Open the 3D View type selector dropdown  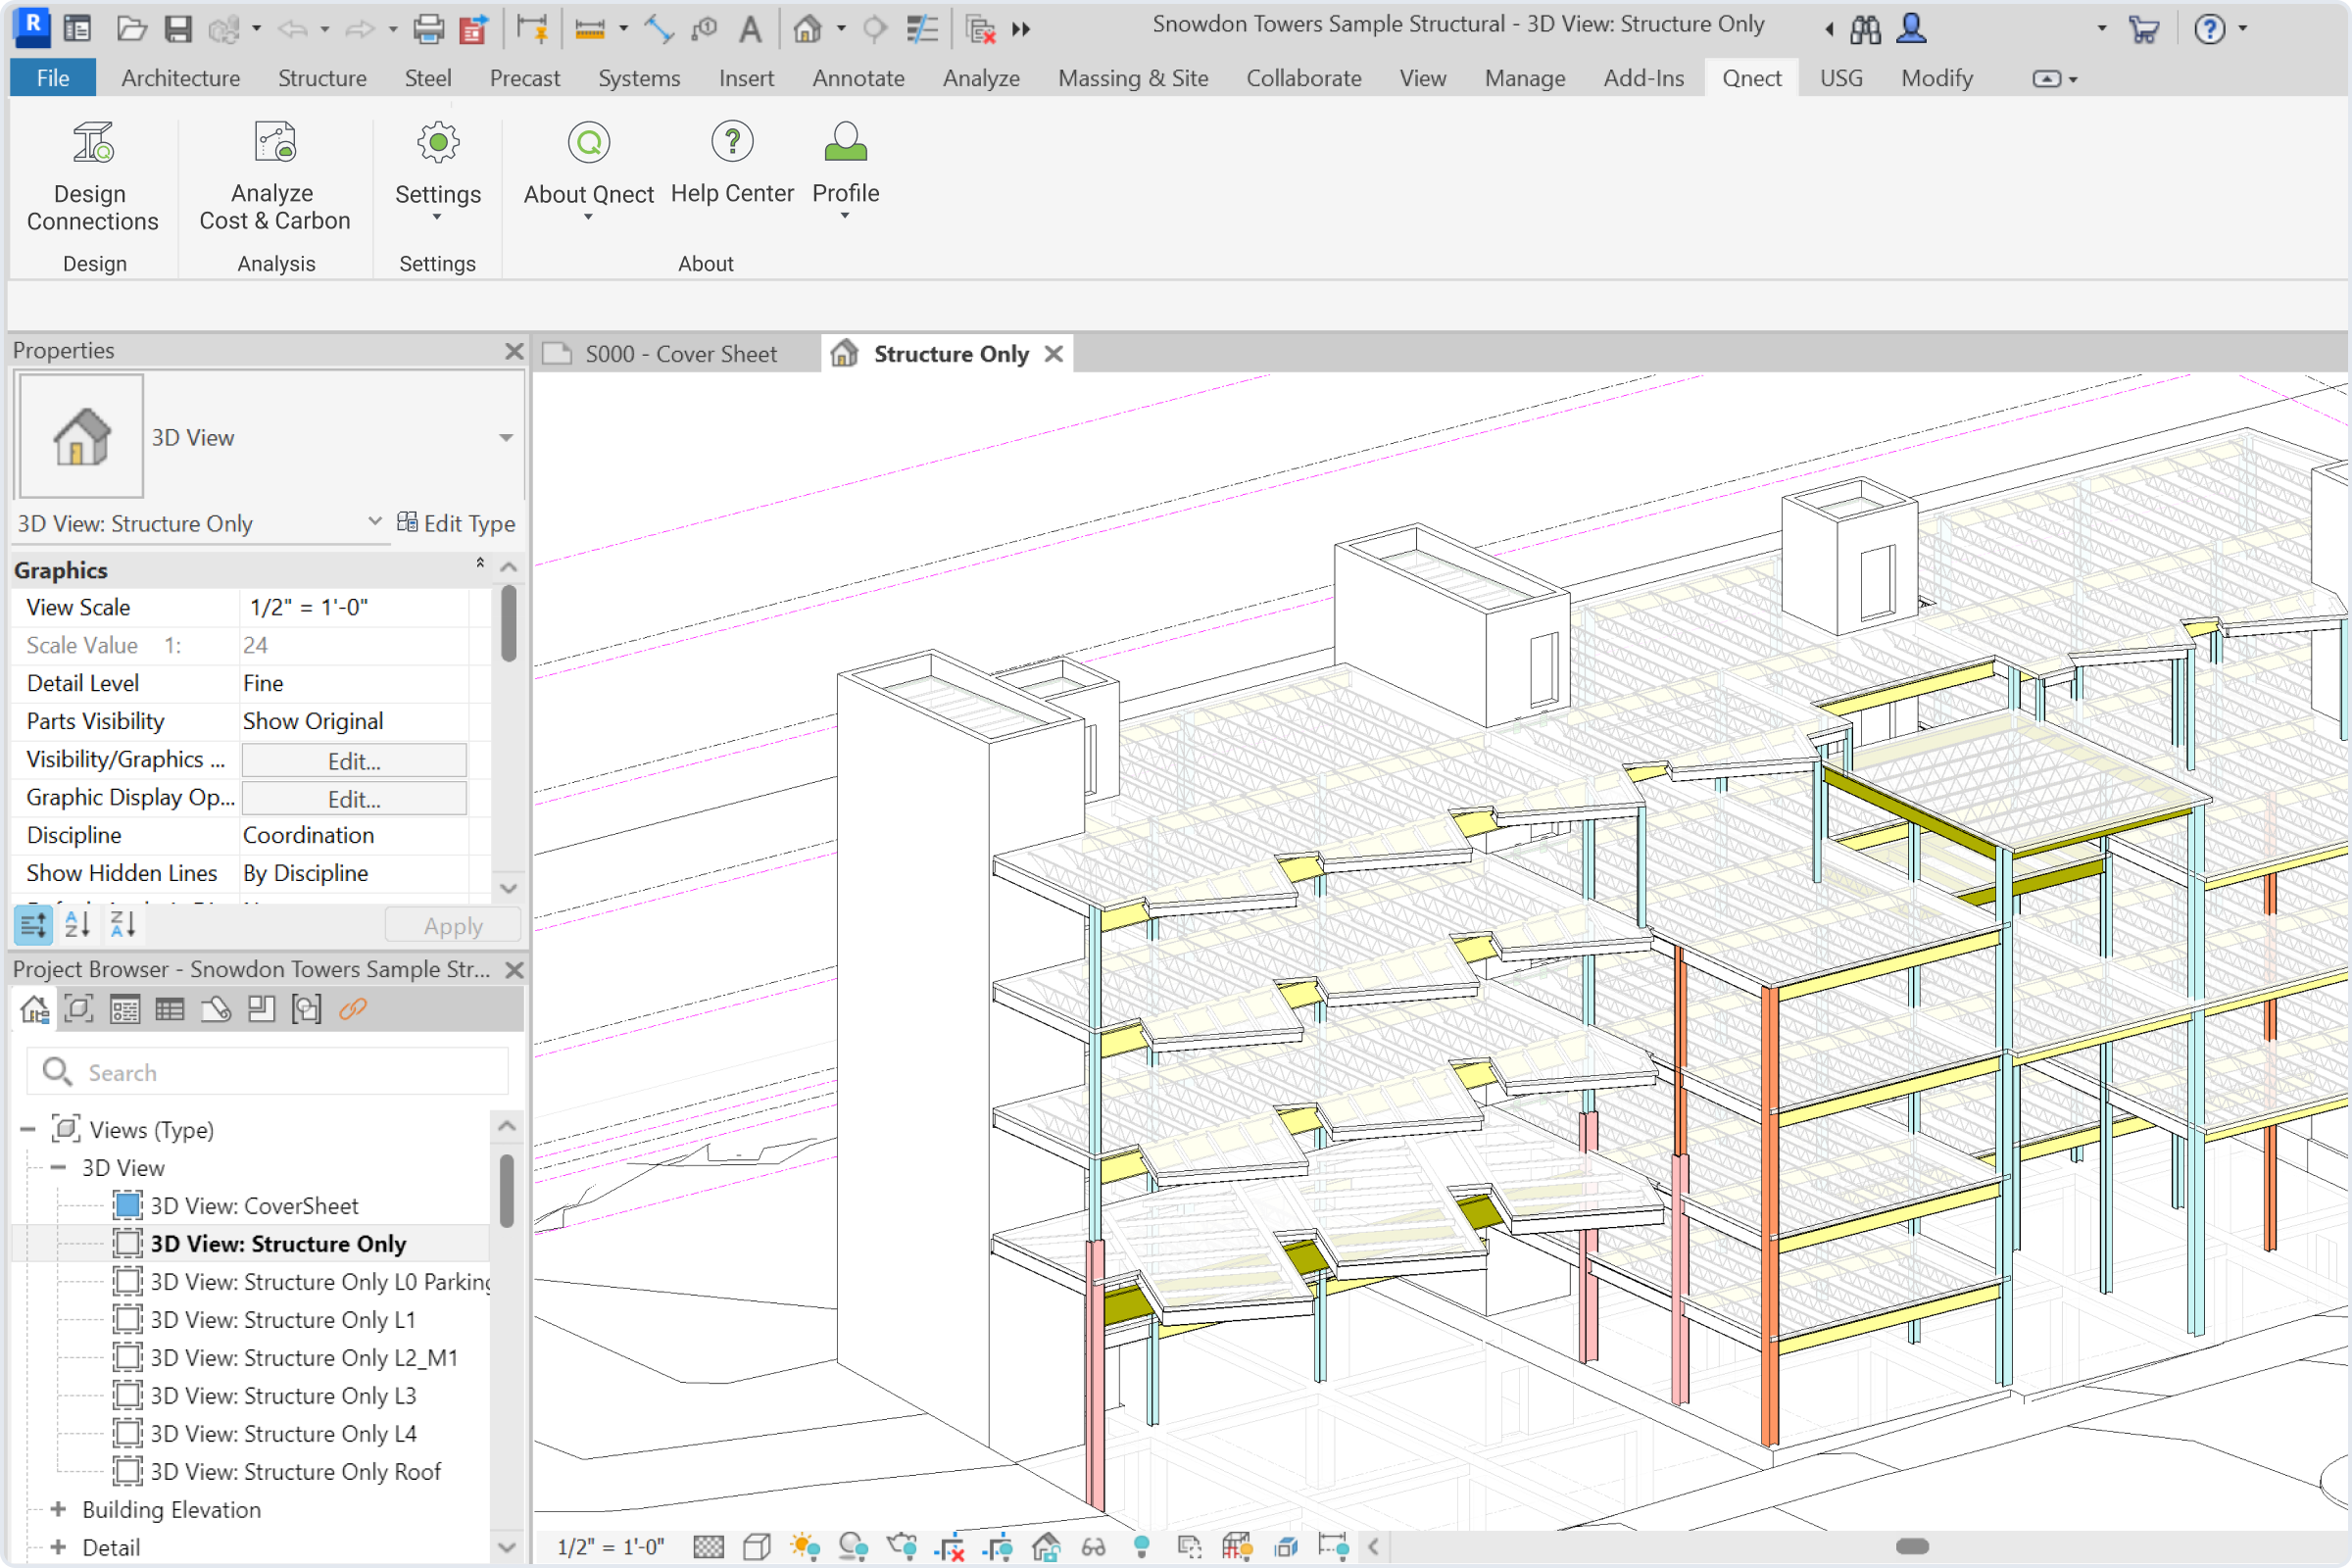tap(506, 437)
